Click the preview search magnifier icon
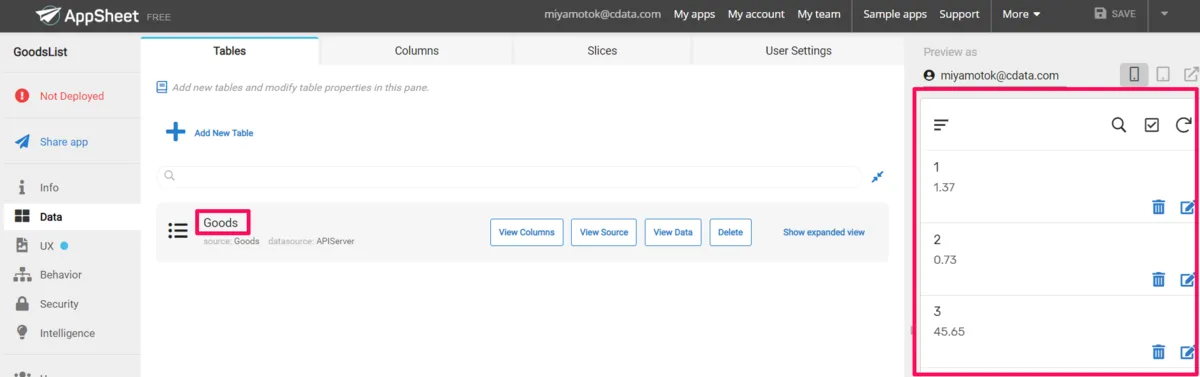1200x377 pixels. [1119, 125]
